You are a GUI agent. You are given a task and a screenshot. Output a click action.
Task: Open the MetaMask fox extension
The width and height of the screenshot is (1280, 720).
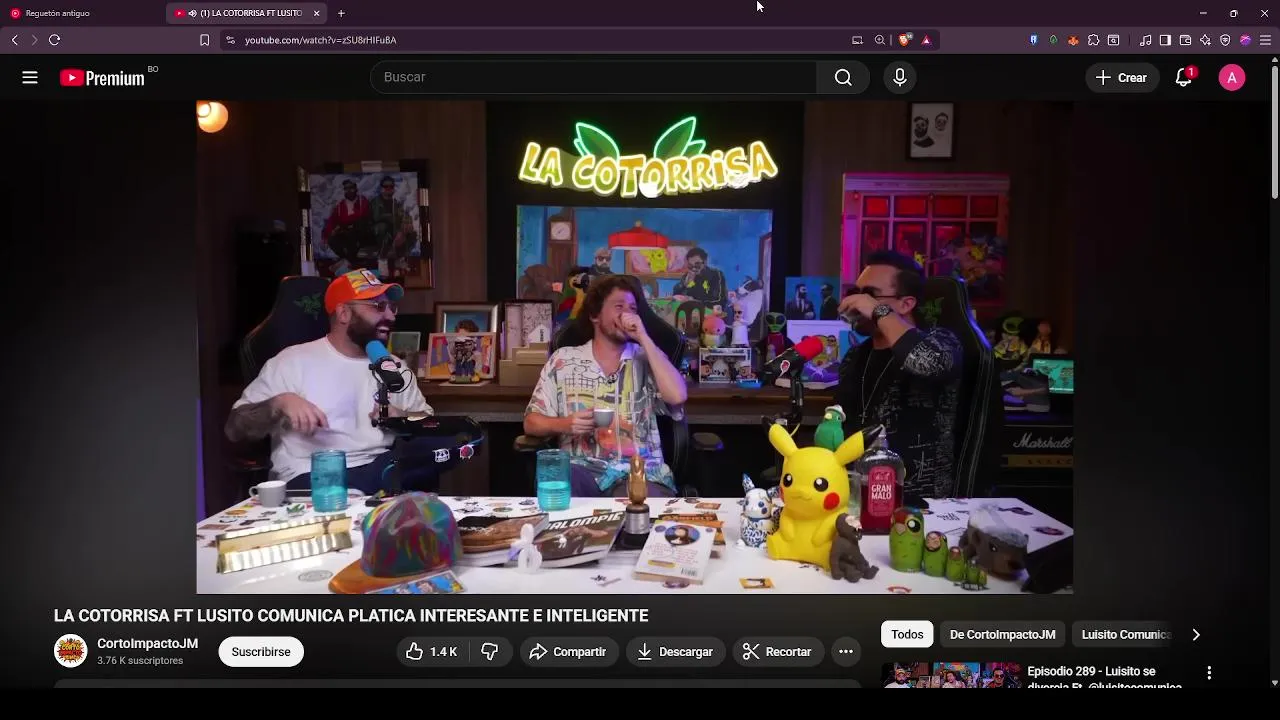(x=1073, y=40)
